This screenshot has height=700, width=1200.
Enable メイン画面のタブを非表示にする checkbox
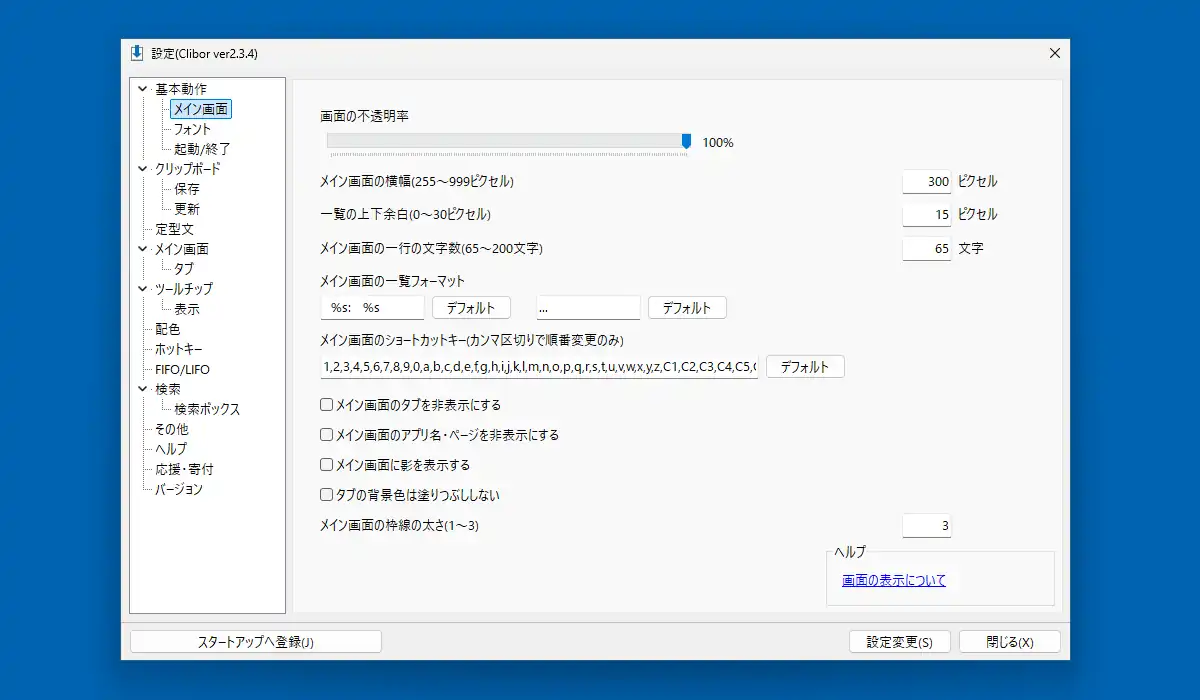click(326, 405)
